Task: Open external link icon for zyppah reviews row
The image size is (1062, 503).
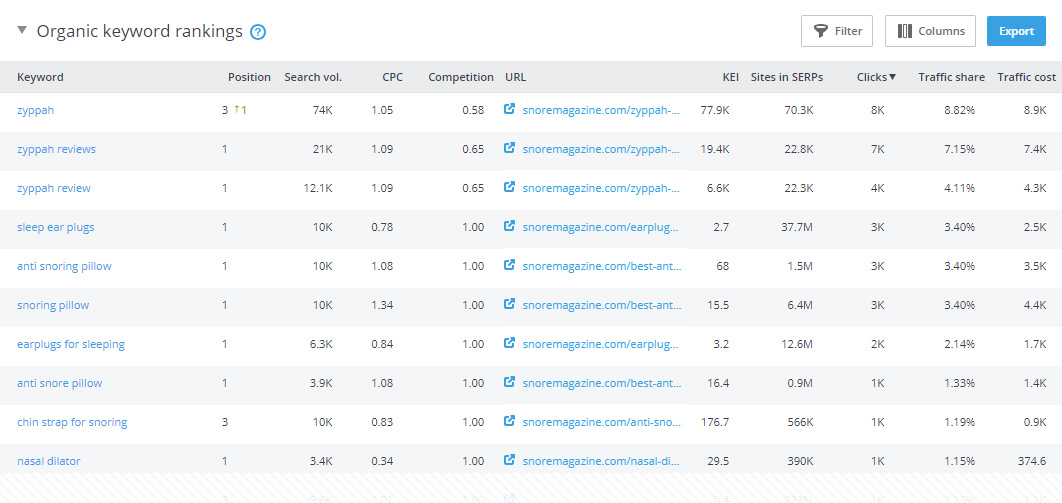Action: click(510, 148)
